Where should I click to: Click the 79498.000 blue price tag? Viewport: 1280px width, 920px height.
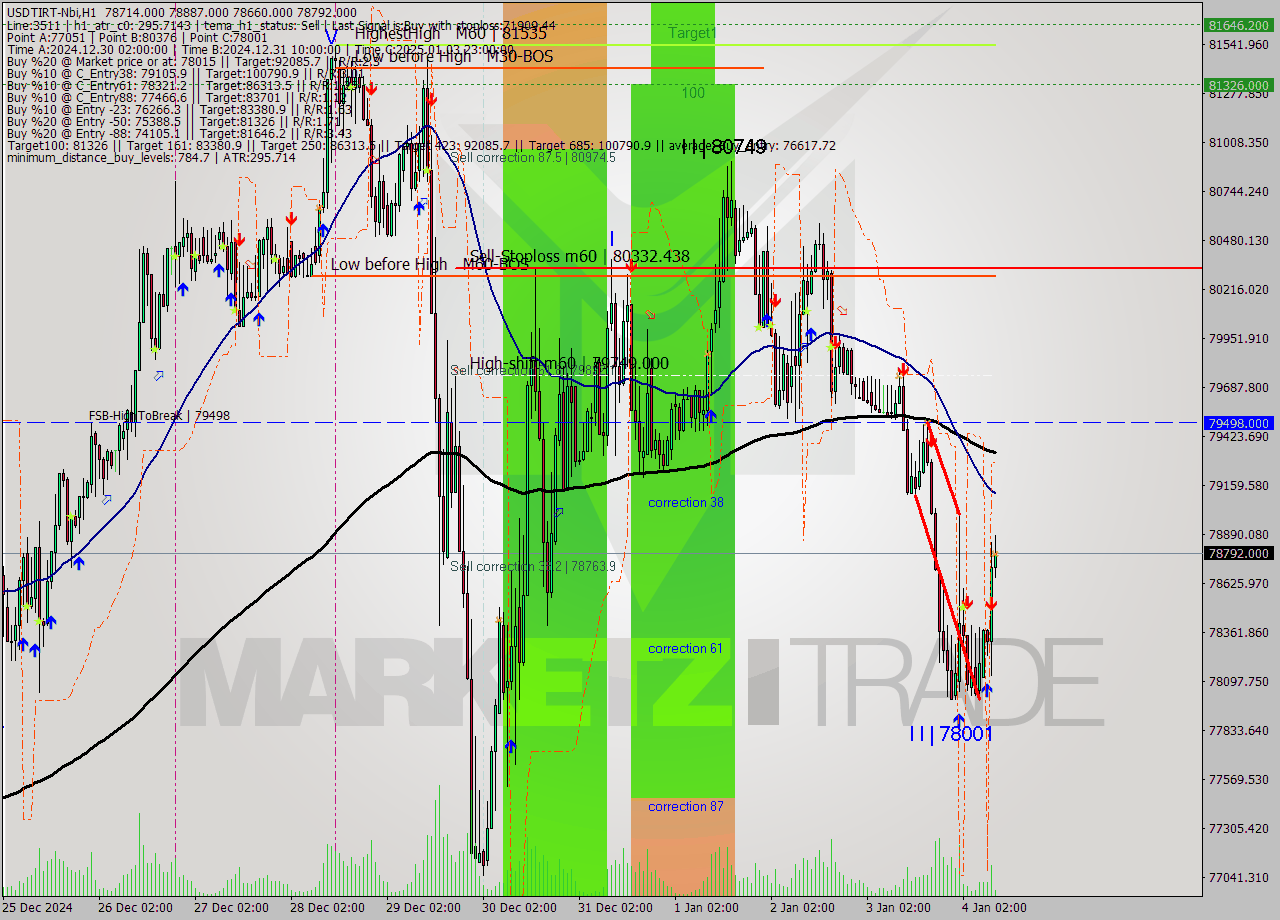click(x=1239, y=423)
